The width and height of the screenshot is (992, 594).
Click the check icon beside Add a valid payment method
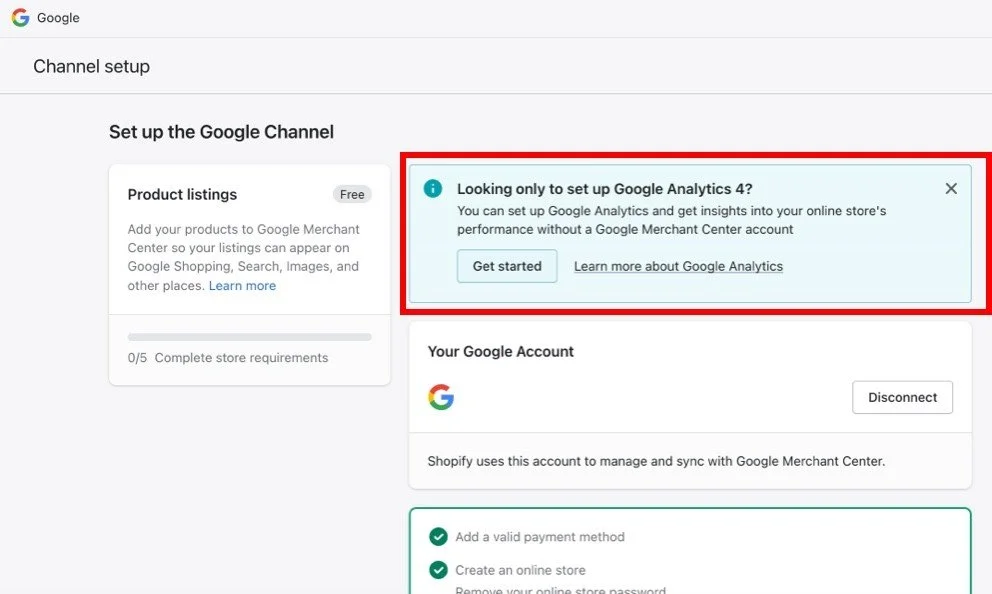[438, 536]
